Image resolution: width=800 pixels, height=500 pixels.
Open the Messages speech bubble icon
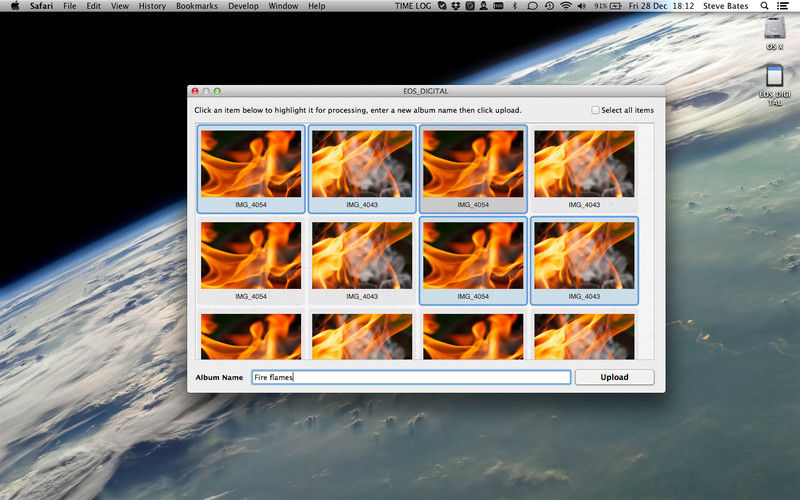coord(532,6)
